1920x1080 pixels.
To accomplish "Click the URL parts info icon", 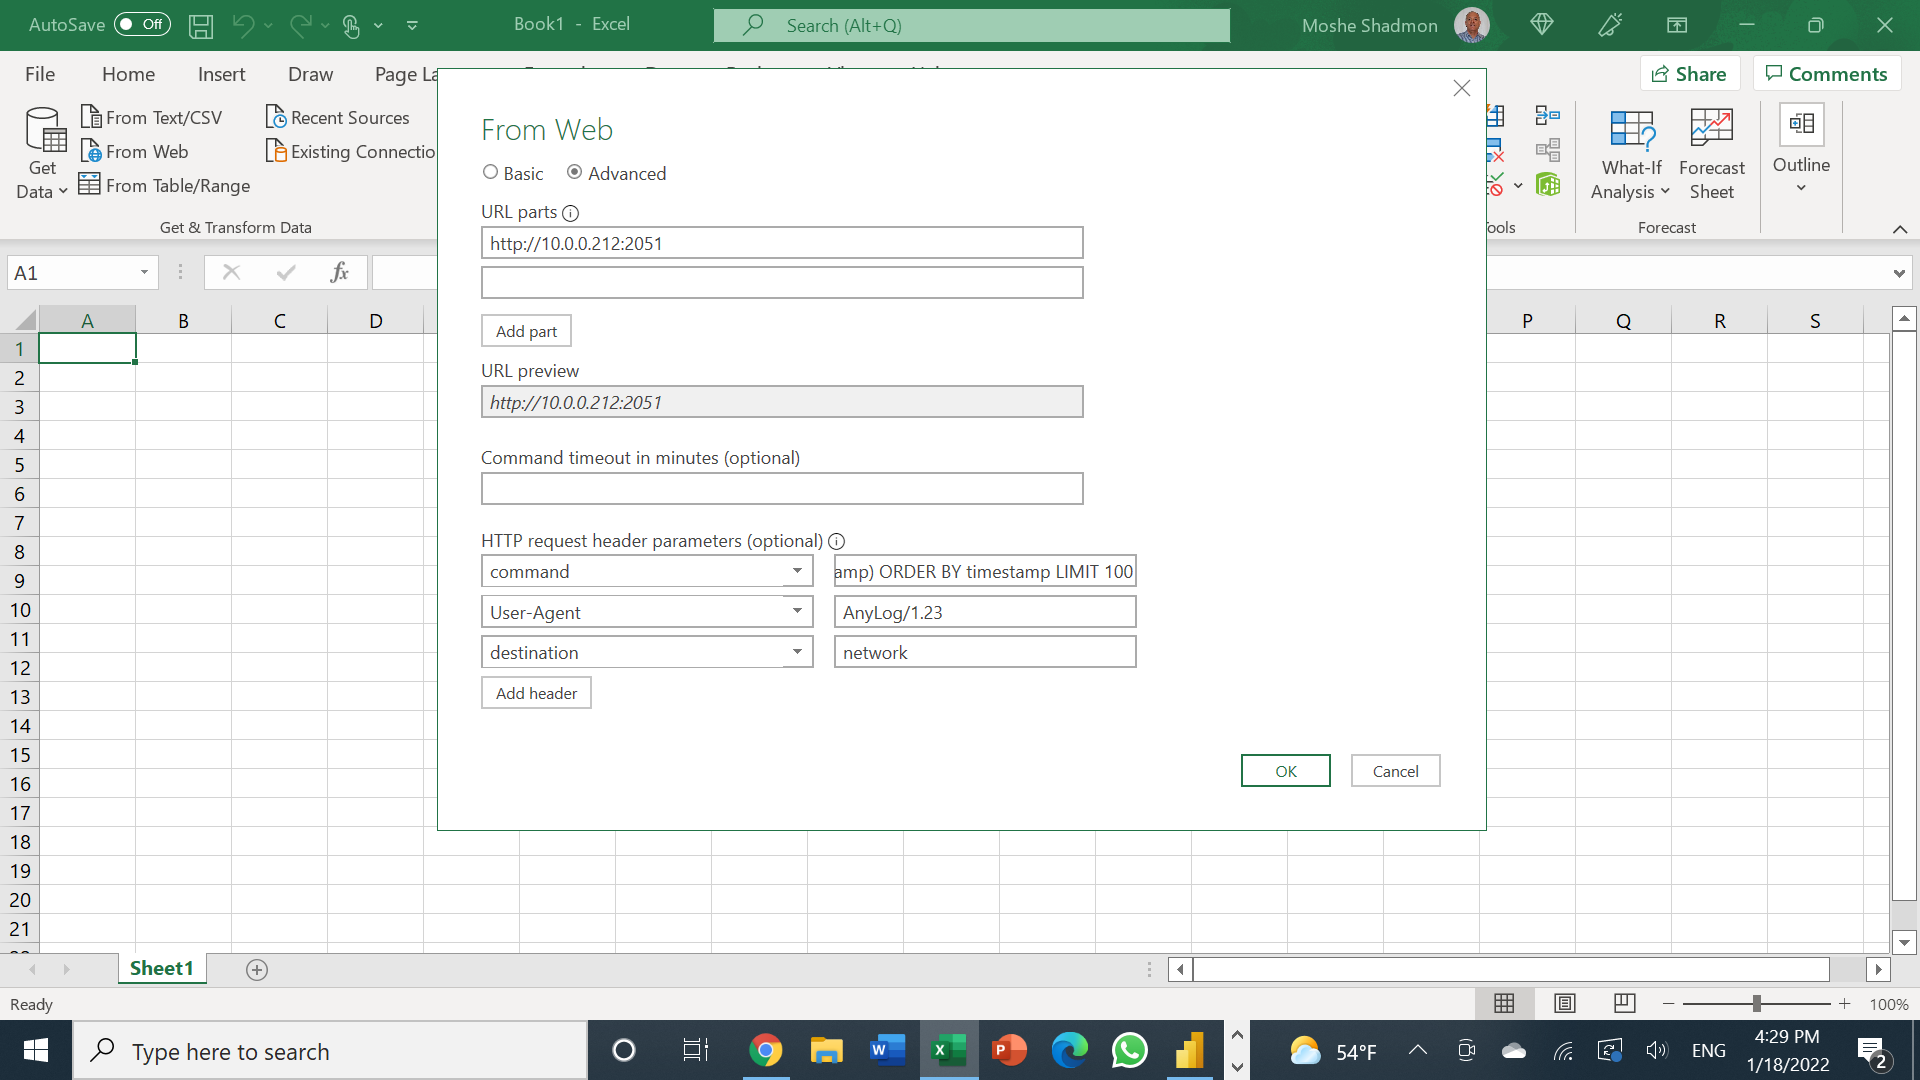I will pos(570,213).
